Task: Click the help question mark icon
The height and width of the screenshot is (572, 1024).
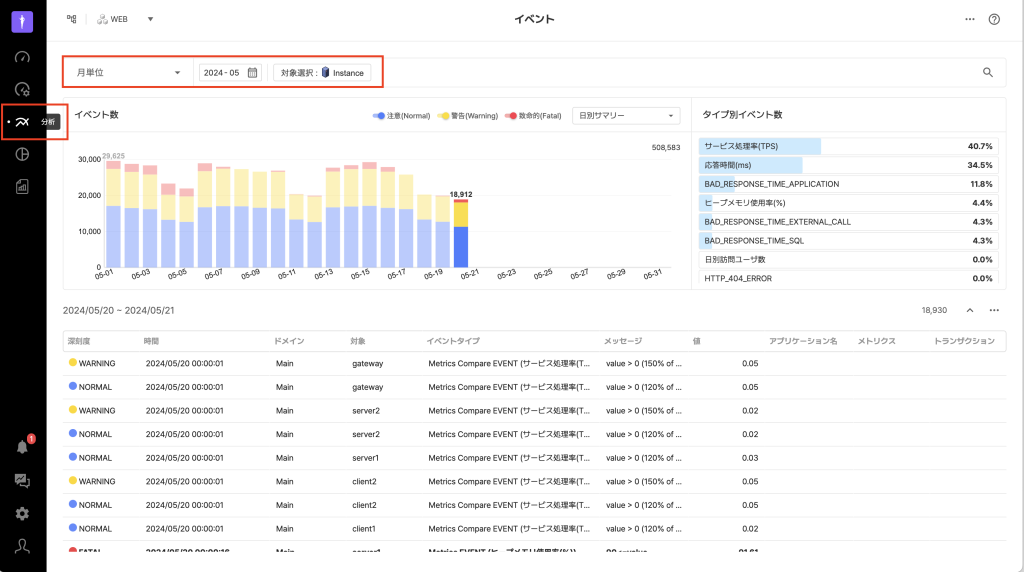Action: [994, 19]
